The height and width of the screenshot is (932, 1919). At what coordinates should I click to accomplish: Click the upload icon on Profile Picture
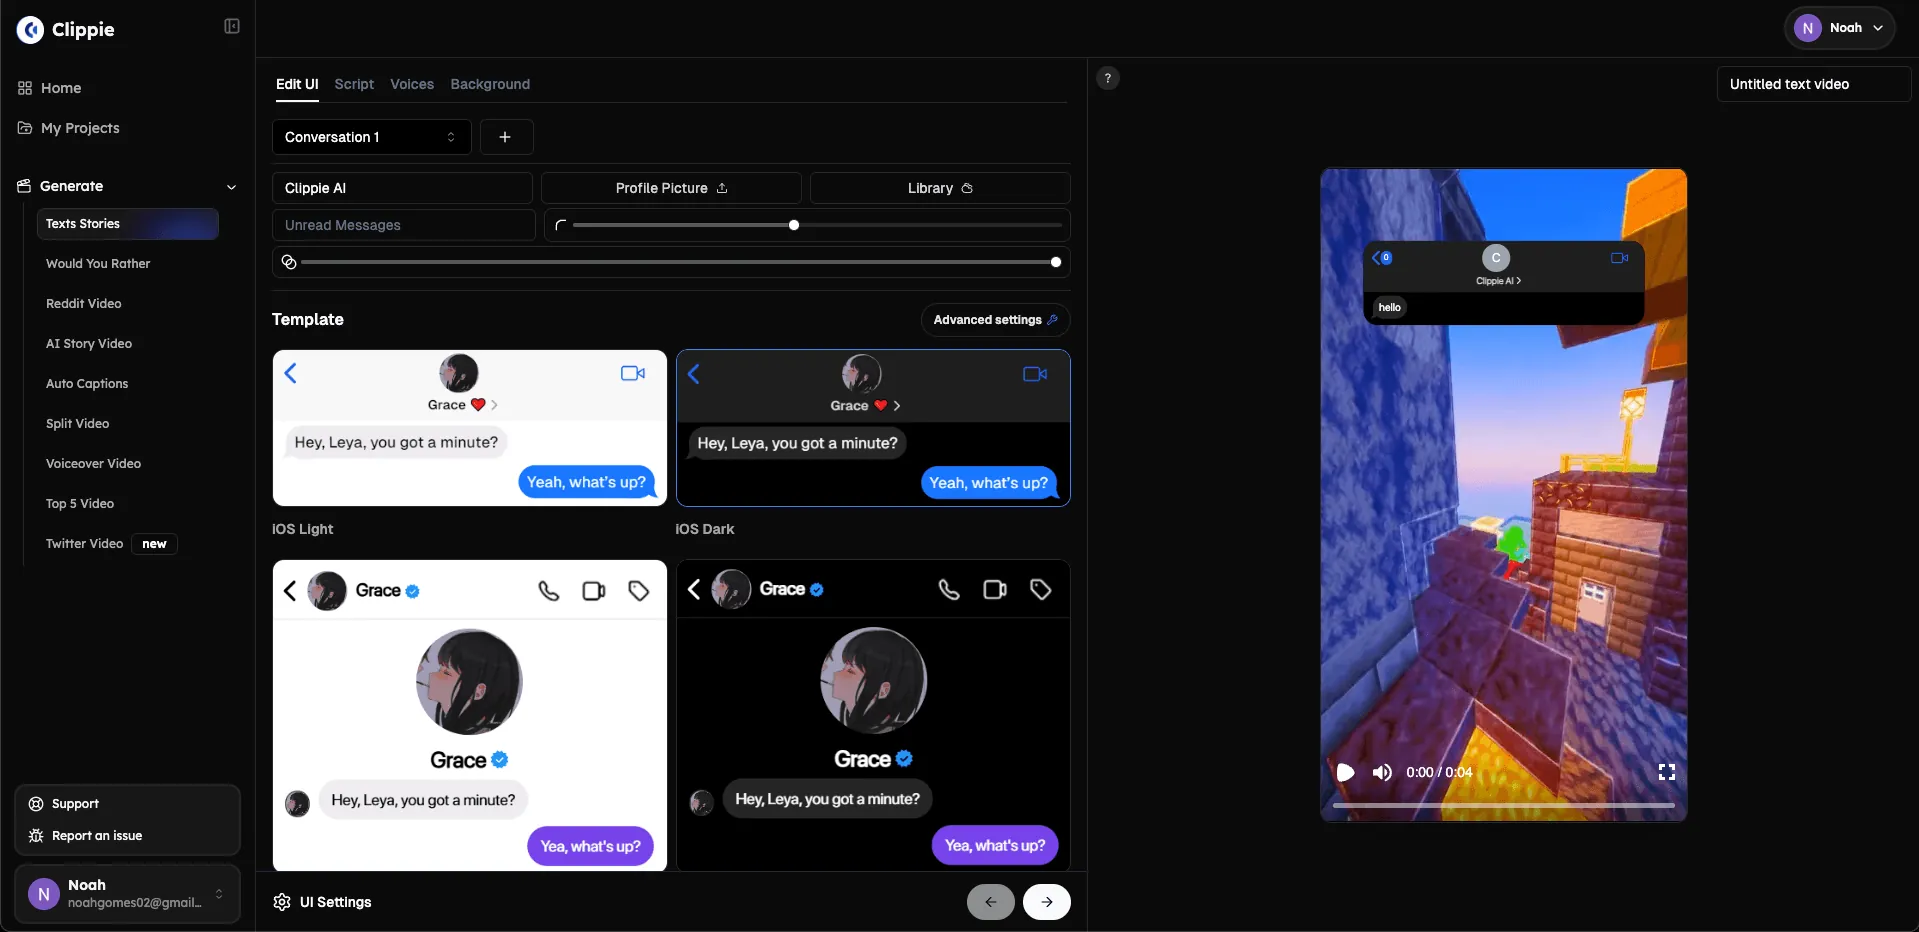[722, 188]
